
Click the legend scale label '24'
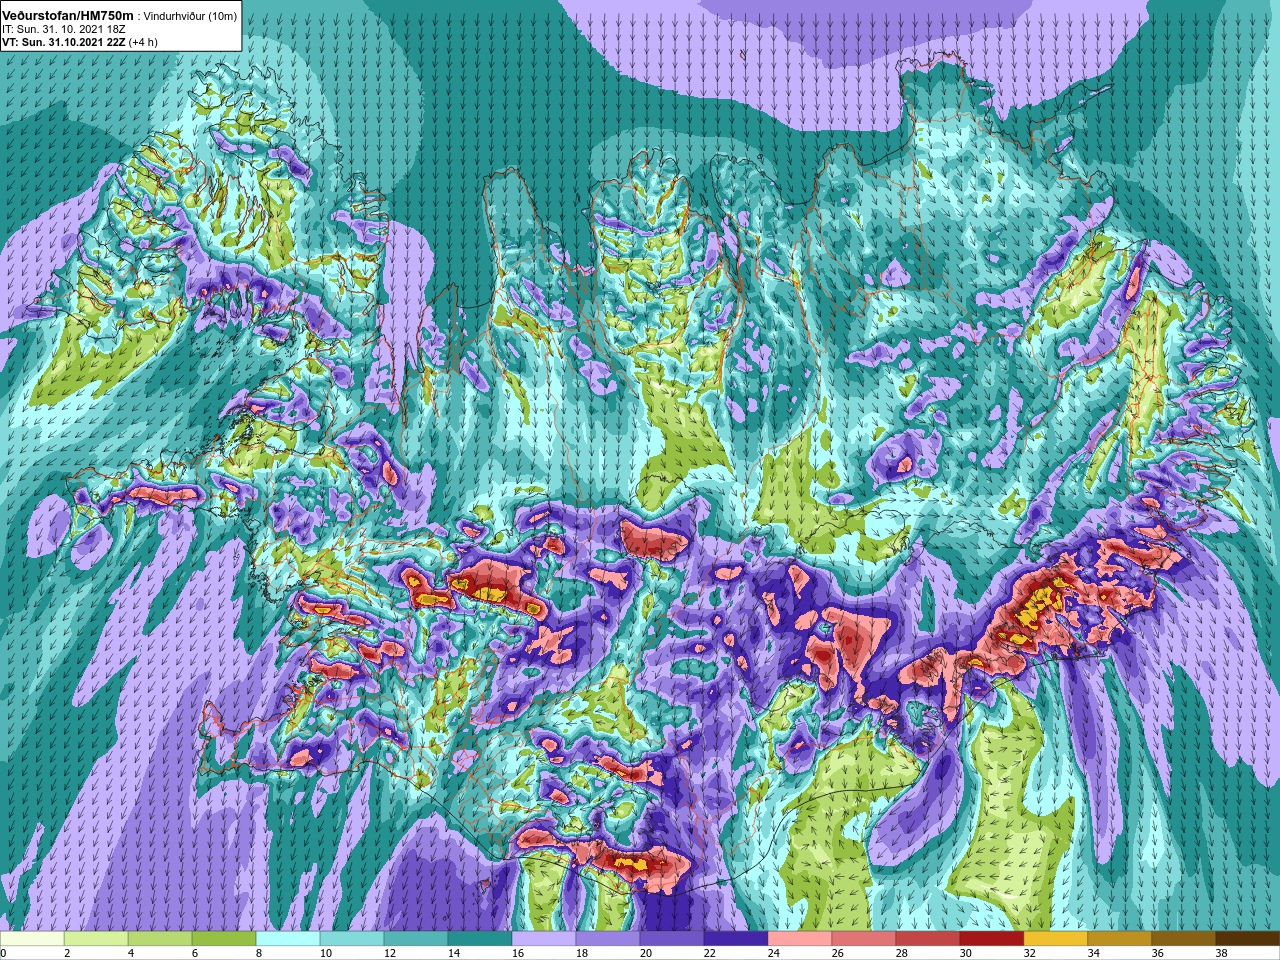click(773, 954)
